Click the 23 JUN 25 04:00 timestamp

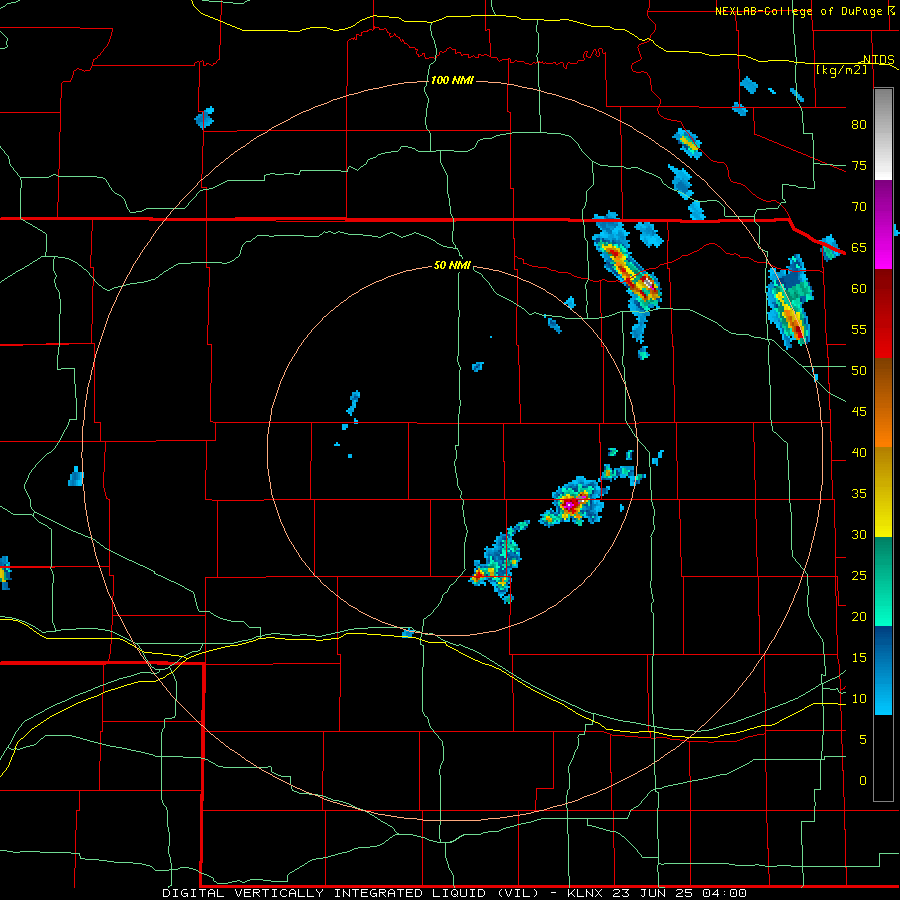tap(679, 893)
